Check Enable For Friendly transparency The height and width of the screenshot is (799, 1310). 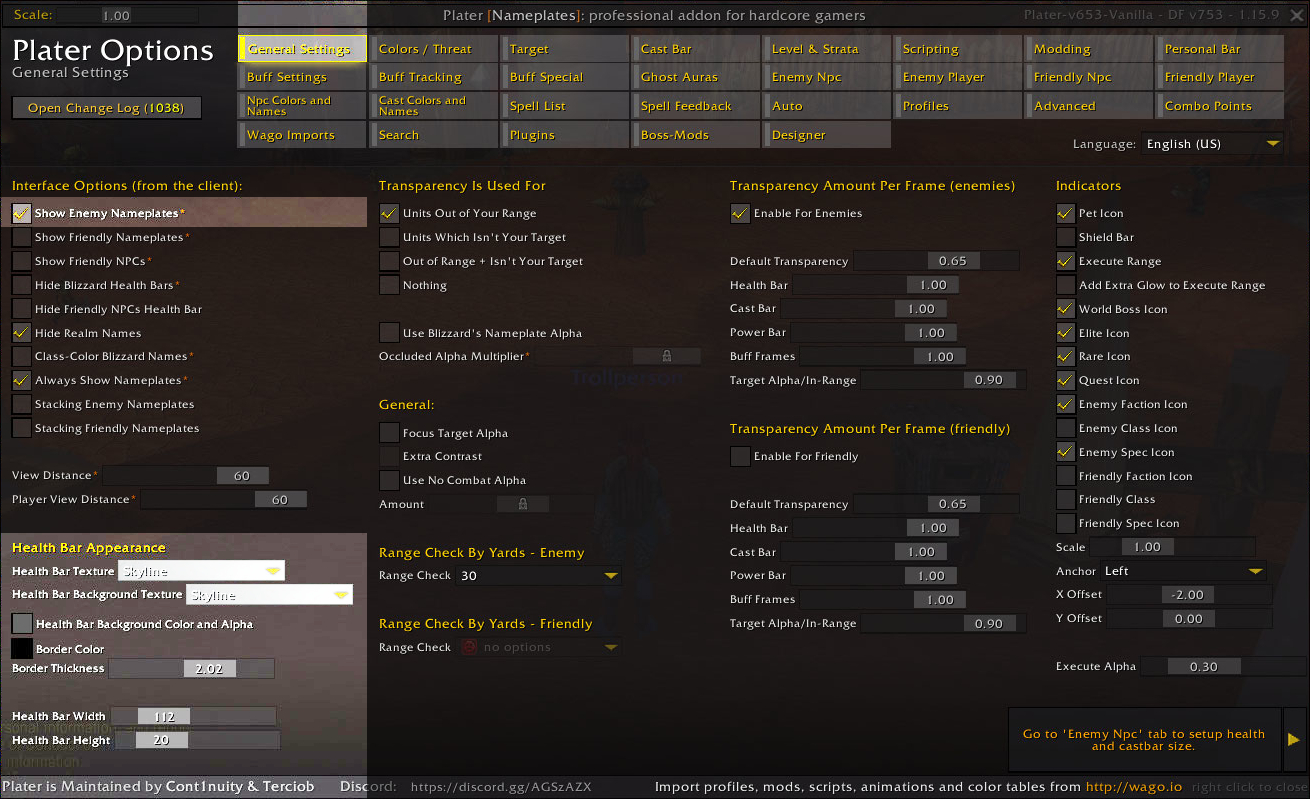(x=740, y=456)
